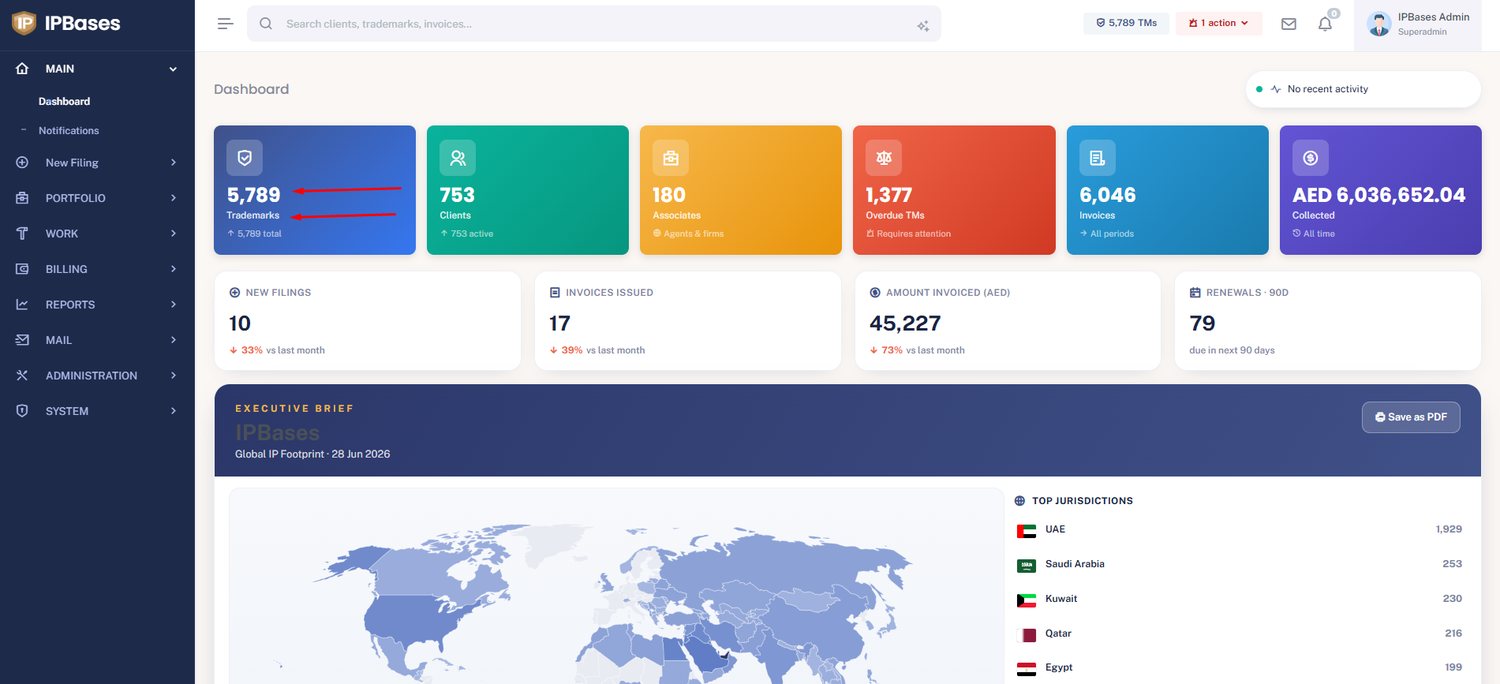Click the document icon on Invoices card
The image size is (1500, 684).
coord(1097,158)
